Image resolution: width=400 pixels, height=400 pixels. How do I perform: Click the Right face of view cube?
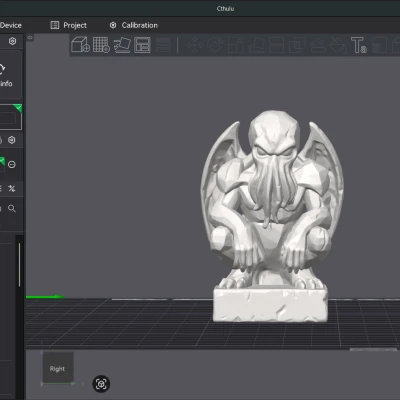57,368
